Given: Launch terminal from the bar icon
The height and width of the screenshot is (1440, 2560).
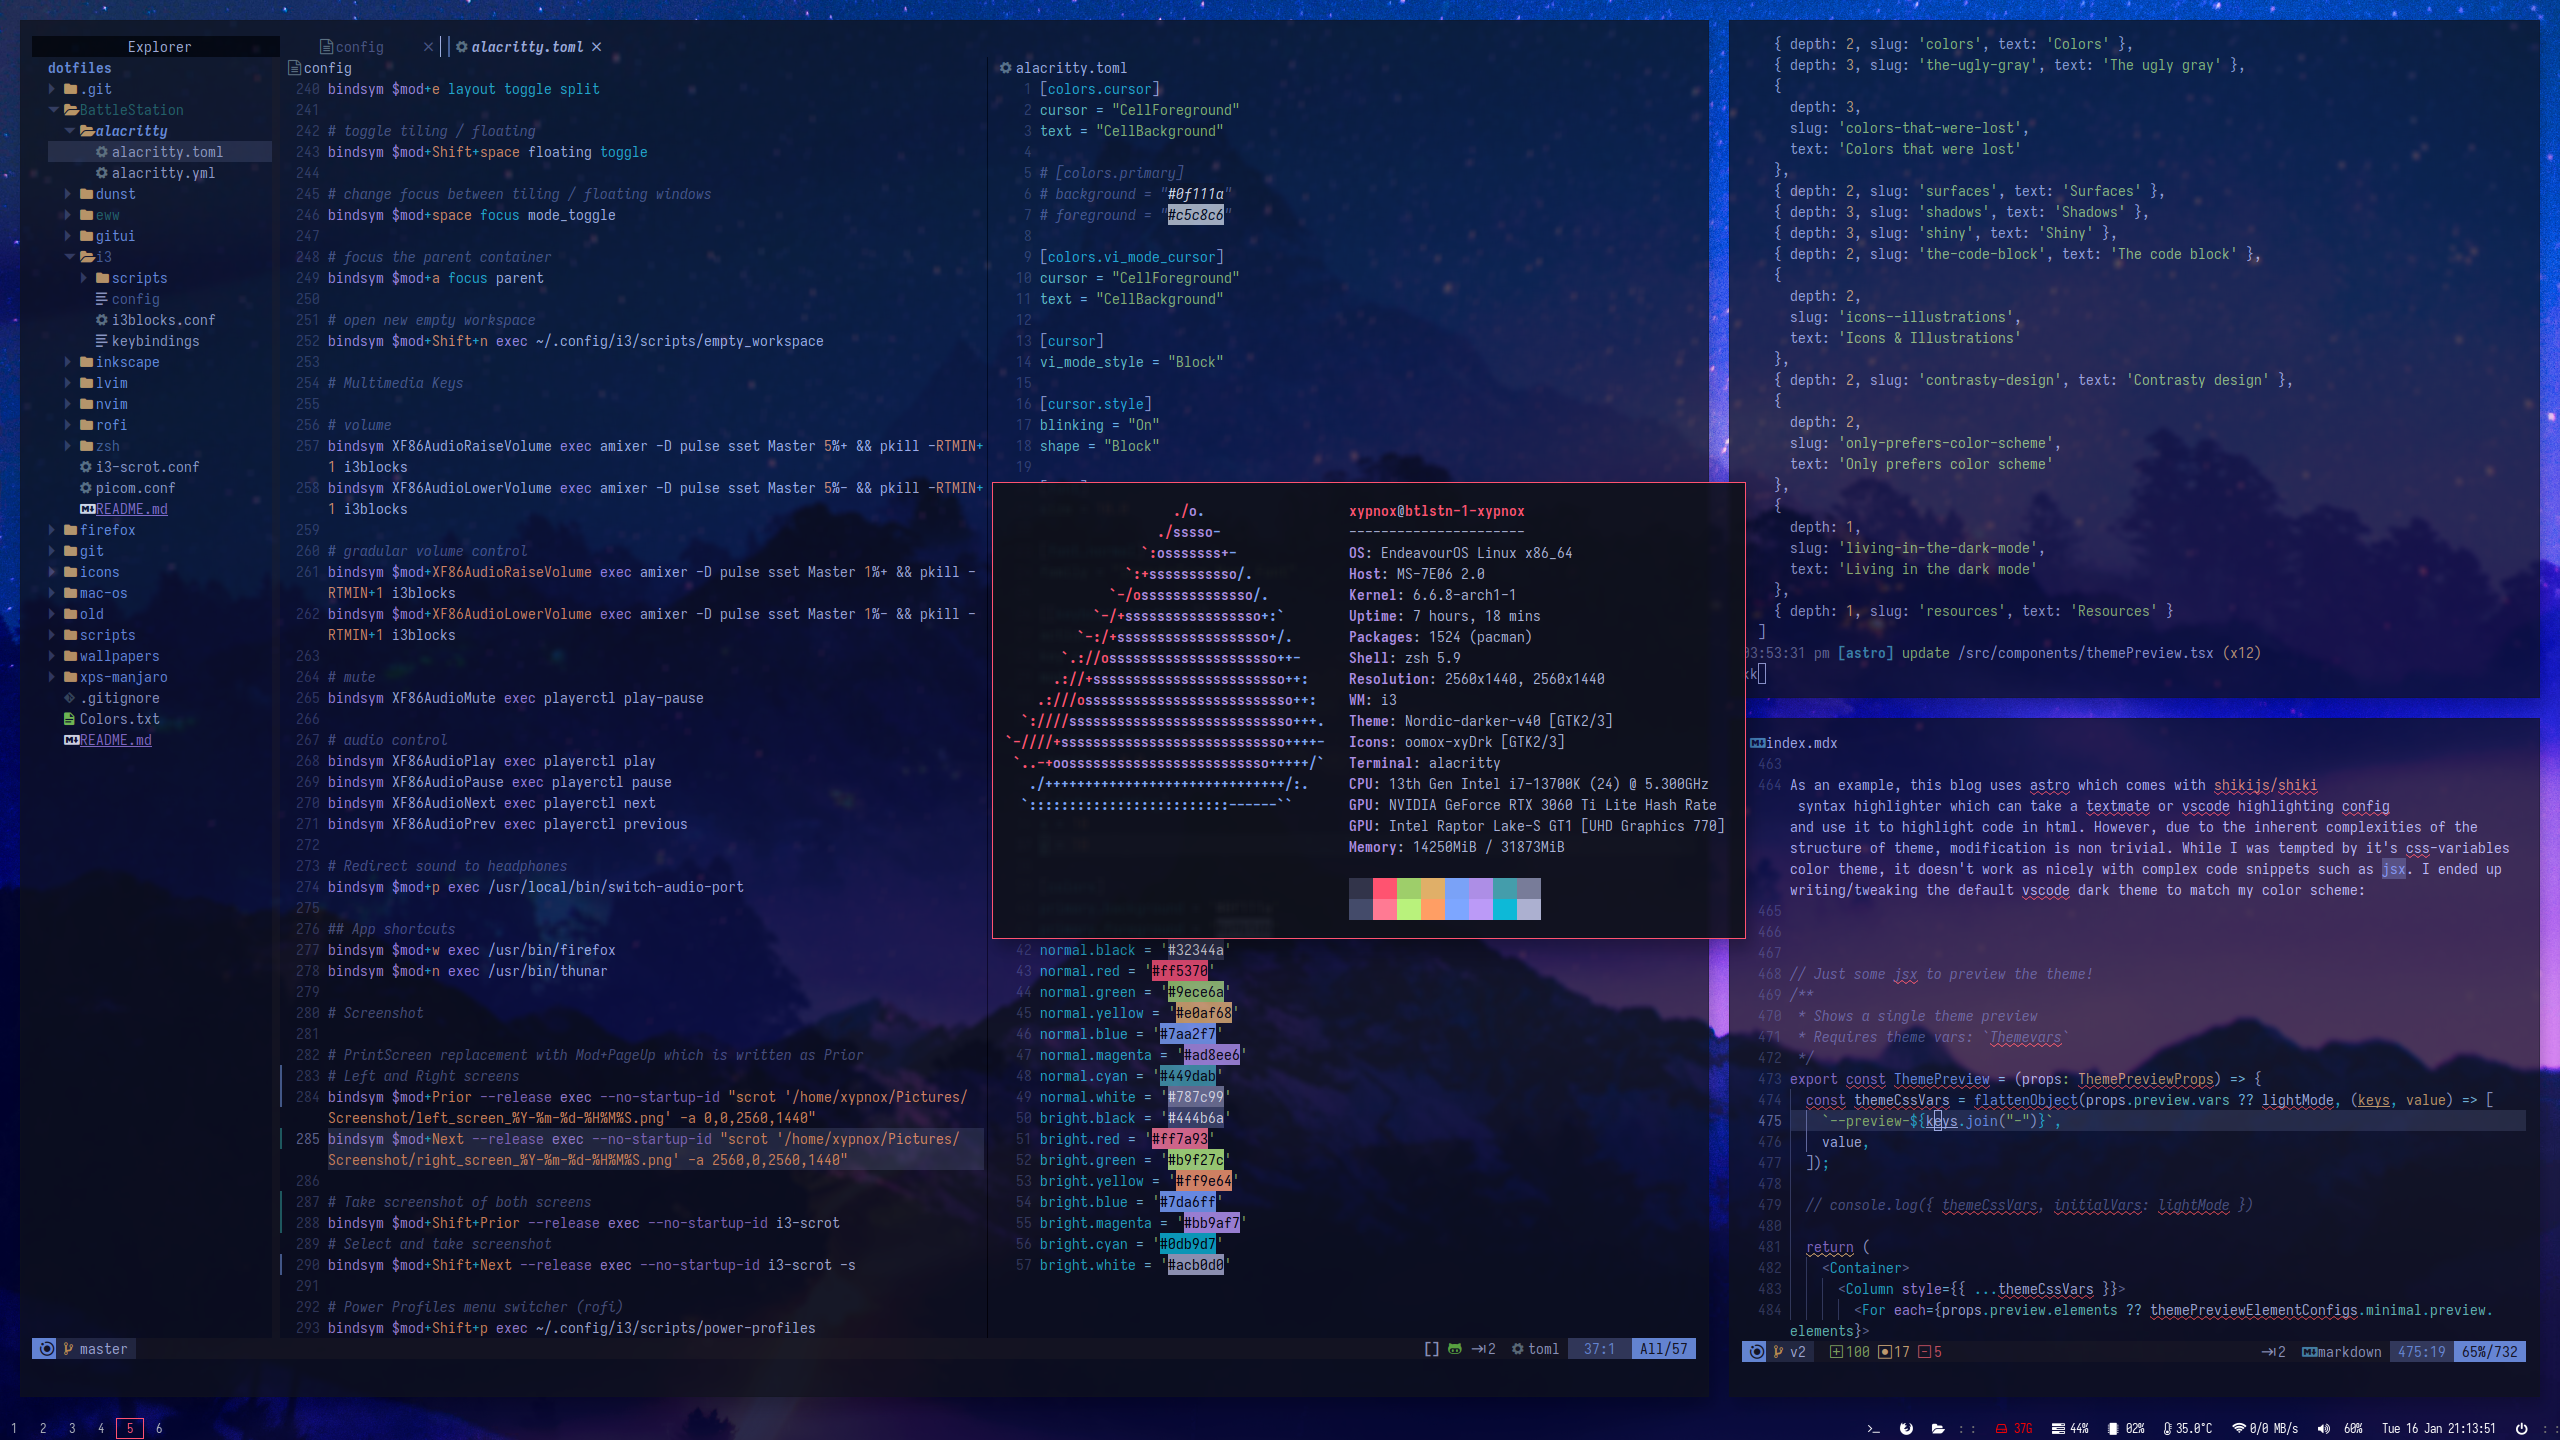Looking at the screenshot, I should [1874, 1428].
